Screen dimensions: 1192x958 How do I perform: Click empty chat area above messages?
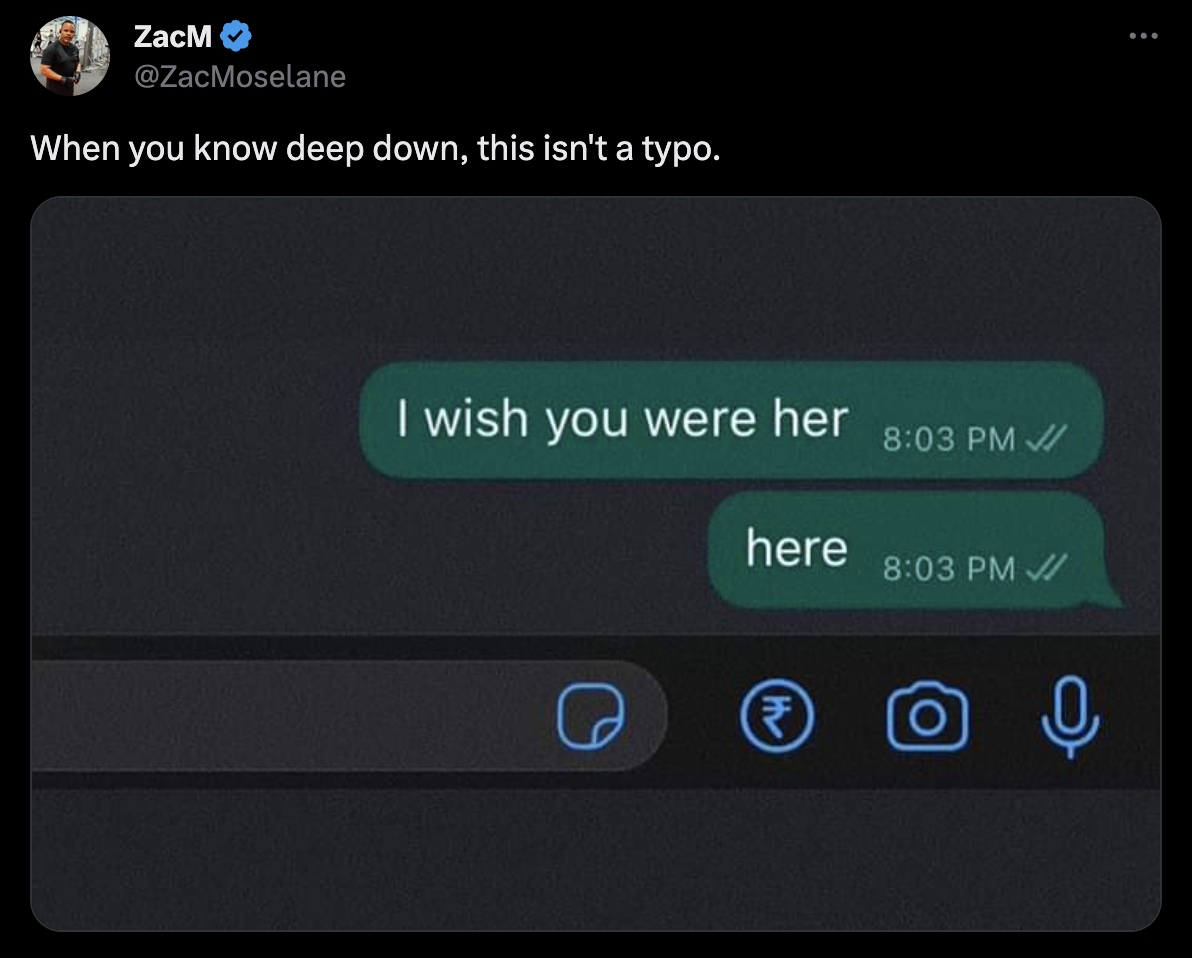tap(596, 278)
